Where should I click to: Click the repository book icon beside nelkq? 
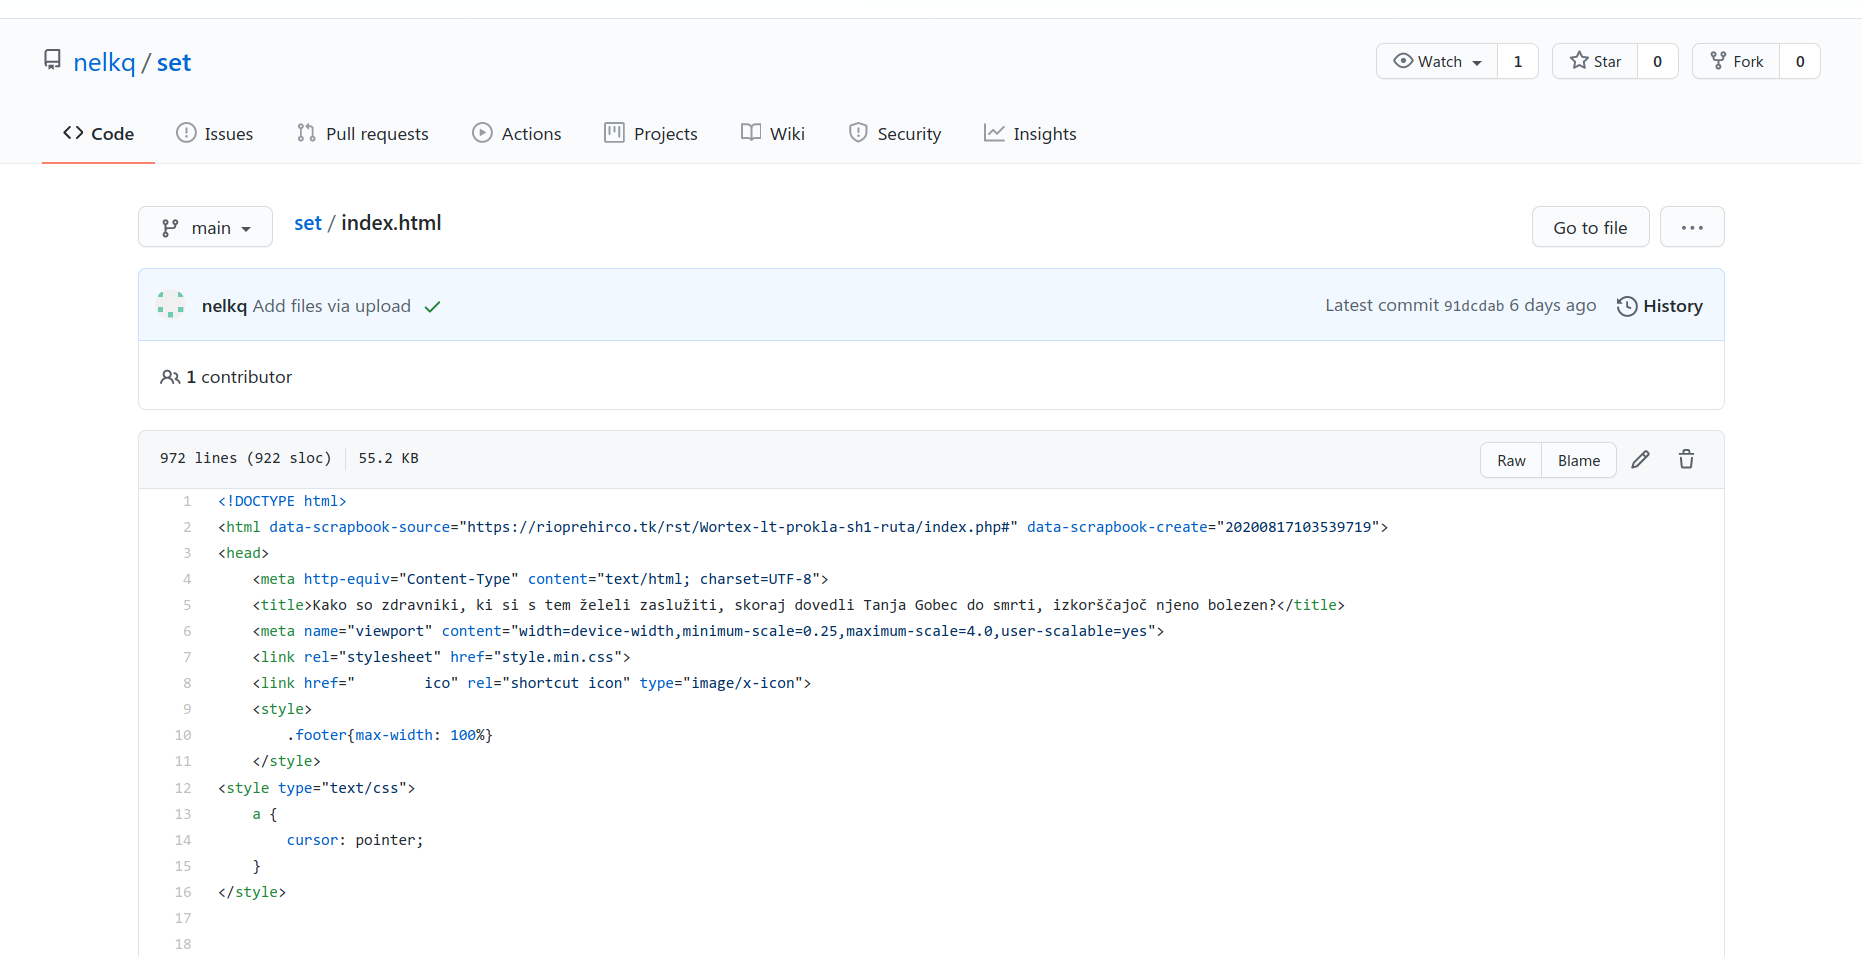coord(52,60)
